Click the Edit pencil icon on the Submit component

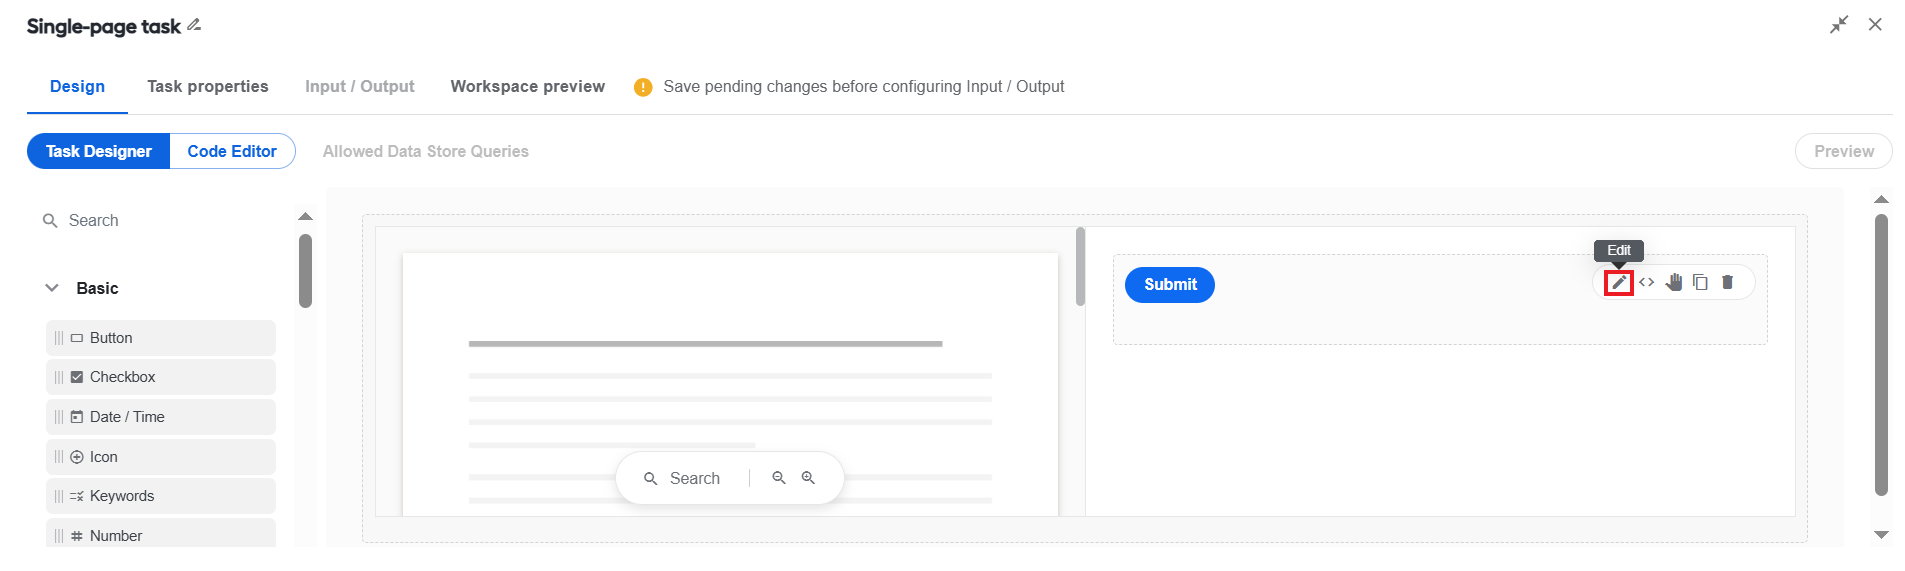[x=1618, y=283]
